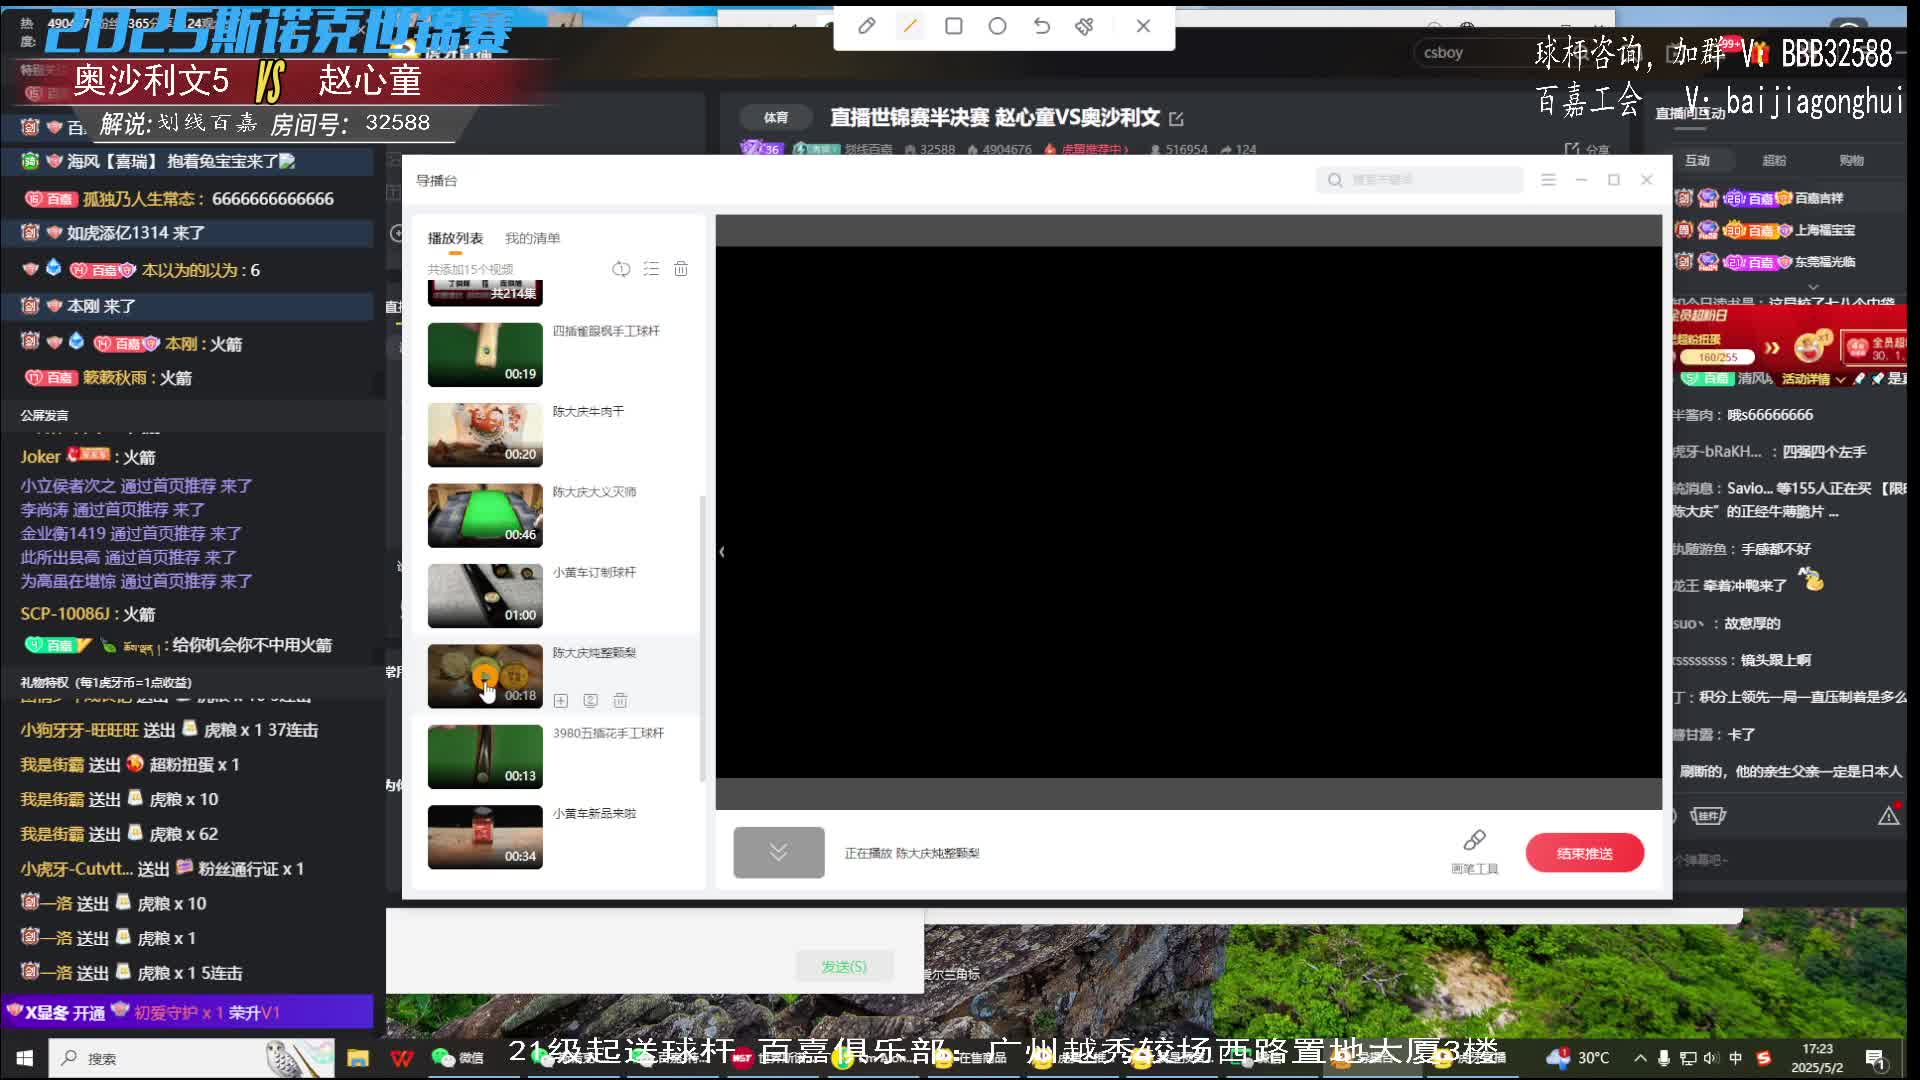This screenshot has height=1080, width=1920.
Task: Click the undo arrow in drawing toolbar
Action: [1041, 26]
